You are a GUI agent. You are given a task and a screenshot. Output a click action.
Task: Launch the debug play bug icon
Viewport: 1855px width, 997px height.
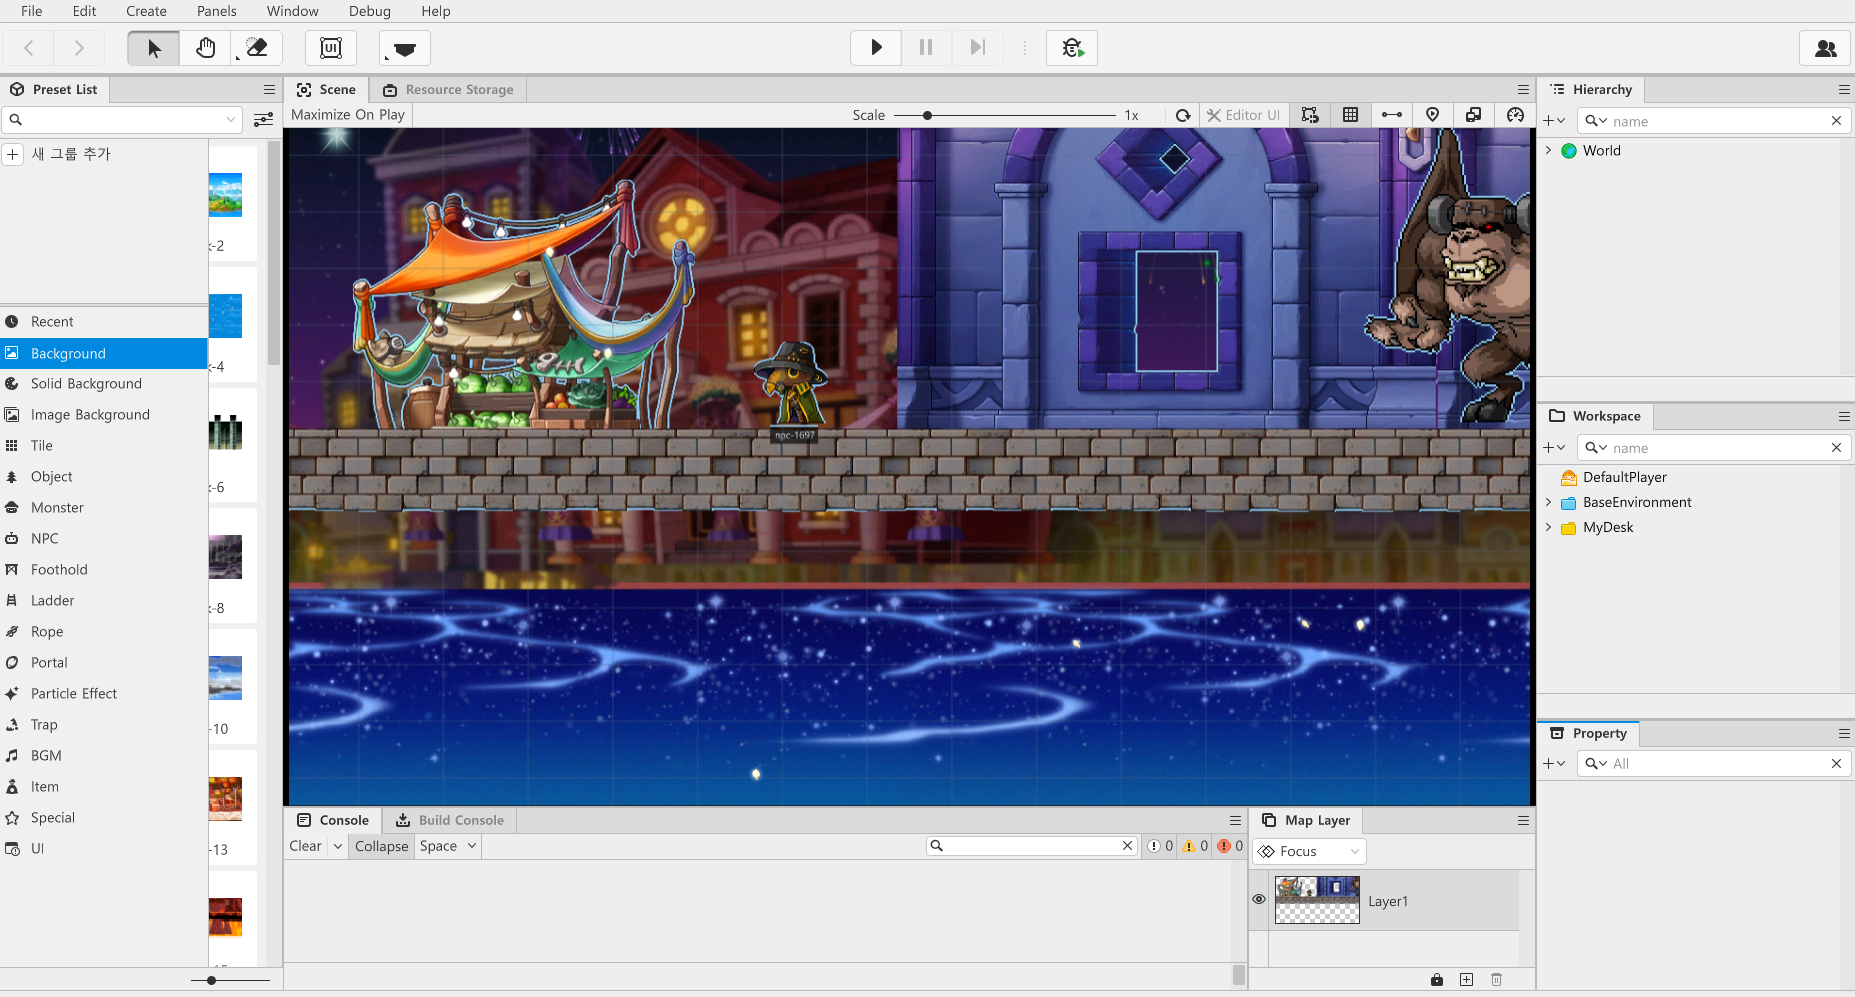coord(1072,47)
